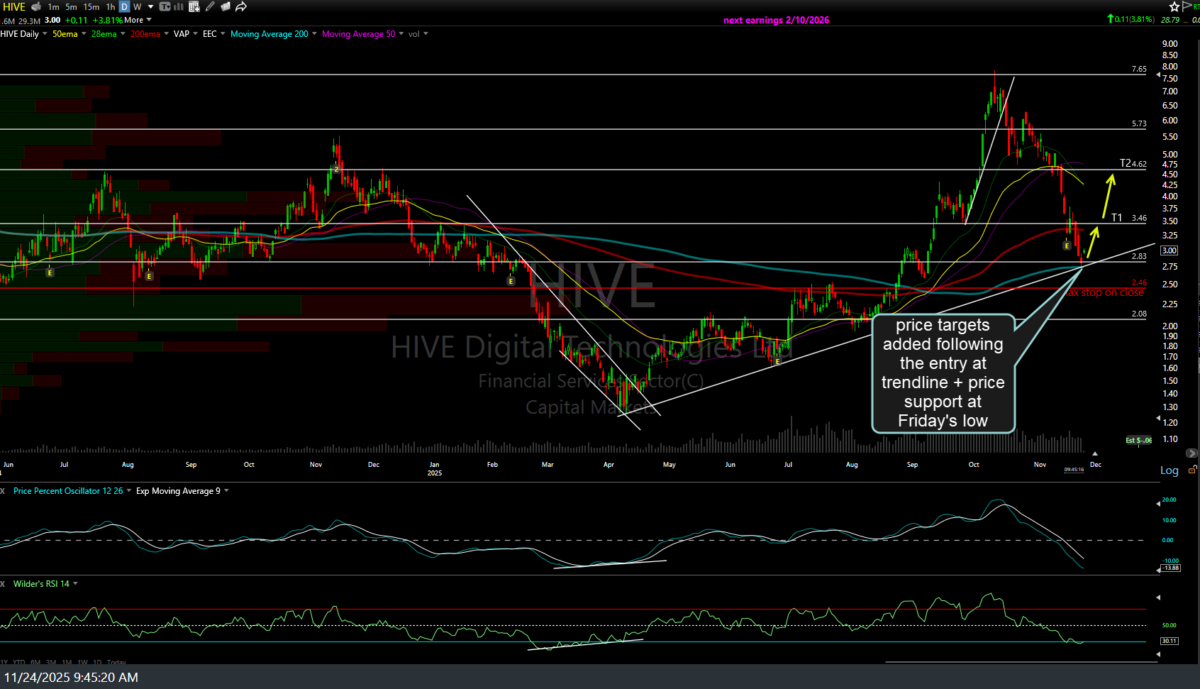This screenshot has height=689, width=1200.
Task: Select the 1h timeframe button
Action: pyautogui.click(x=111, y=6)
